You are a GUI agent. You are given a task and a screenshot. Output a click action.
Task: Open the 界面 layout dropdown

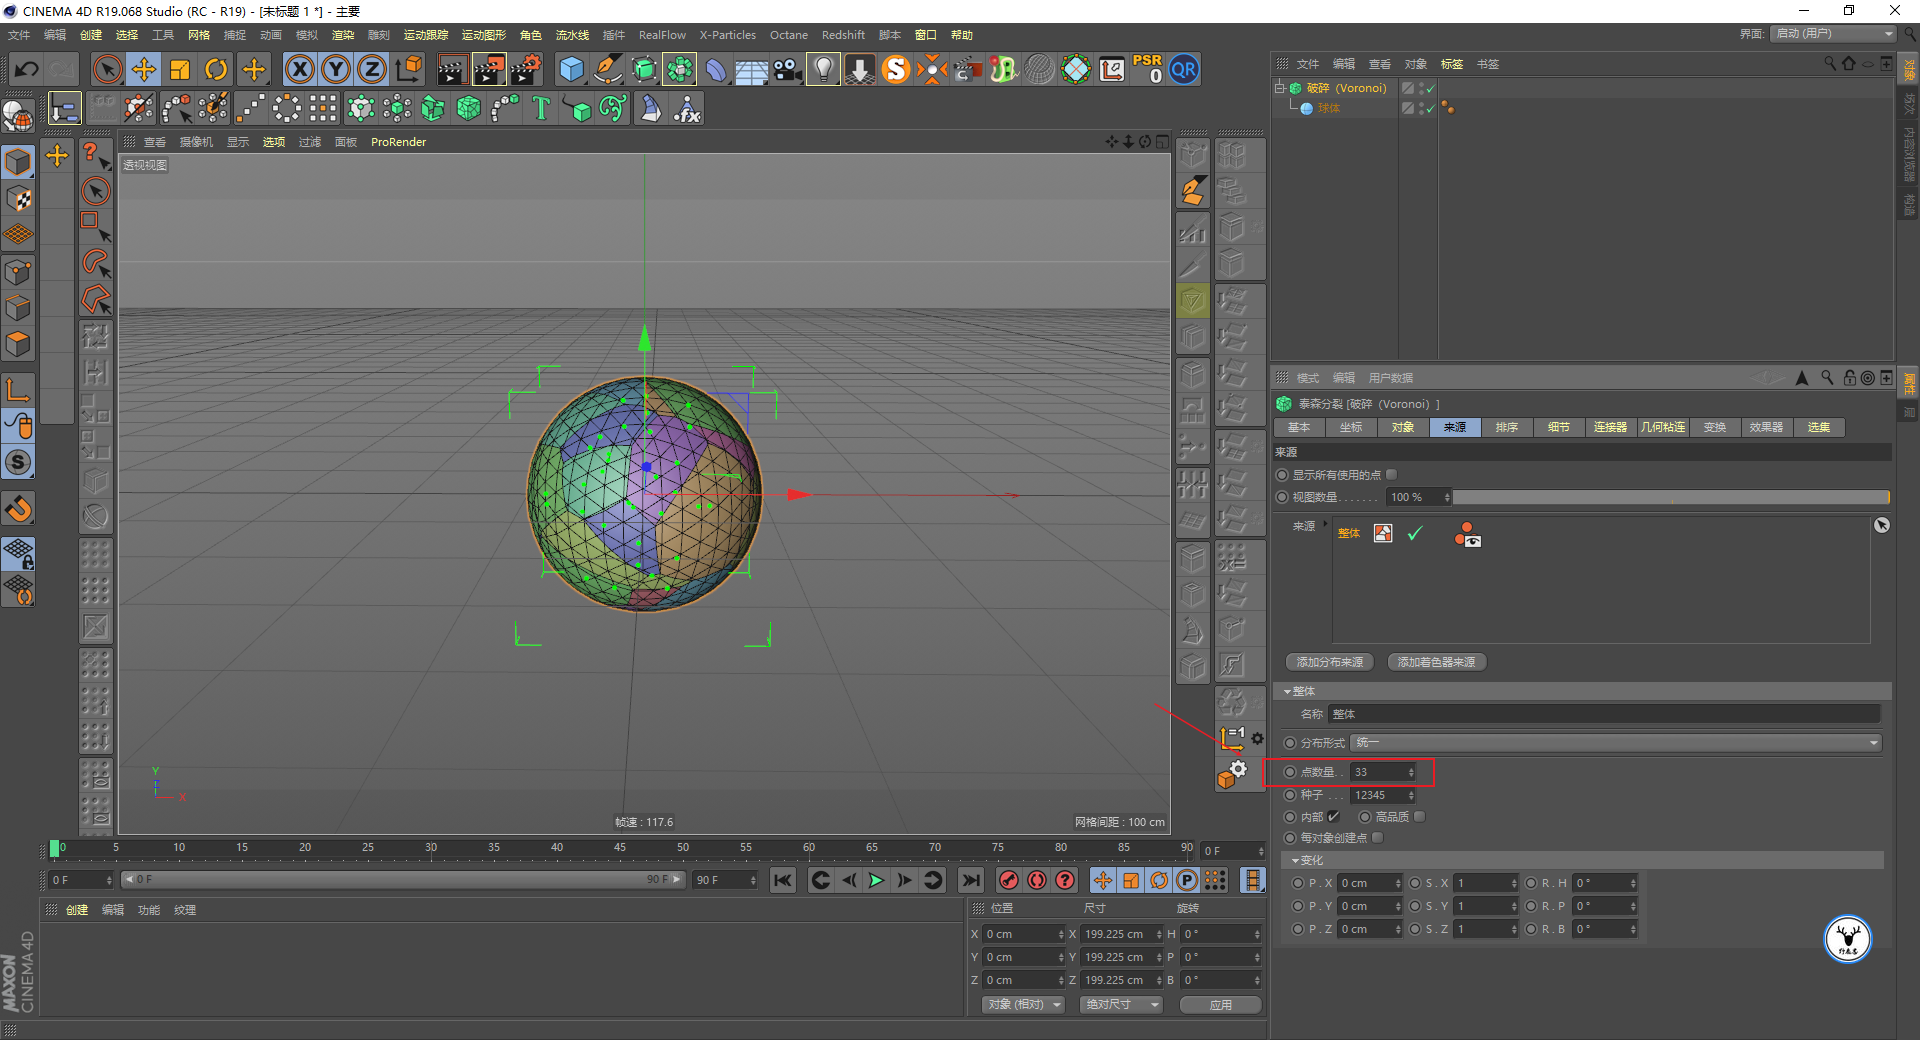click(x=1833, y=34)
